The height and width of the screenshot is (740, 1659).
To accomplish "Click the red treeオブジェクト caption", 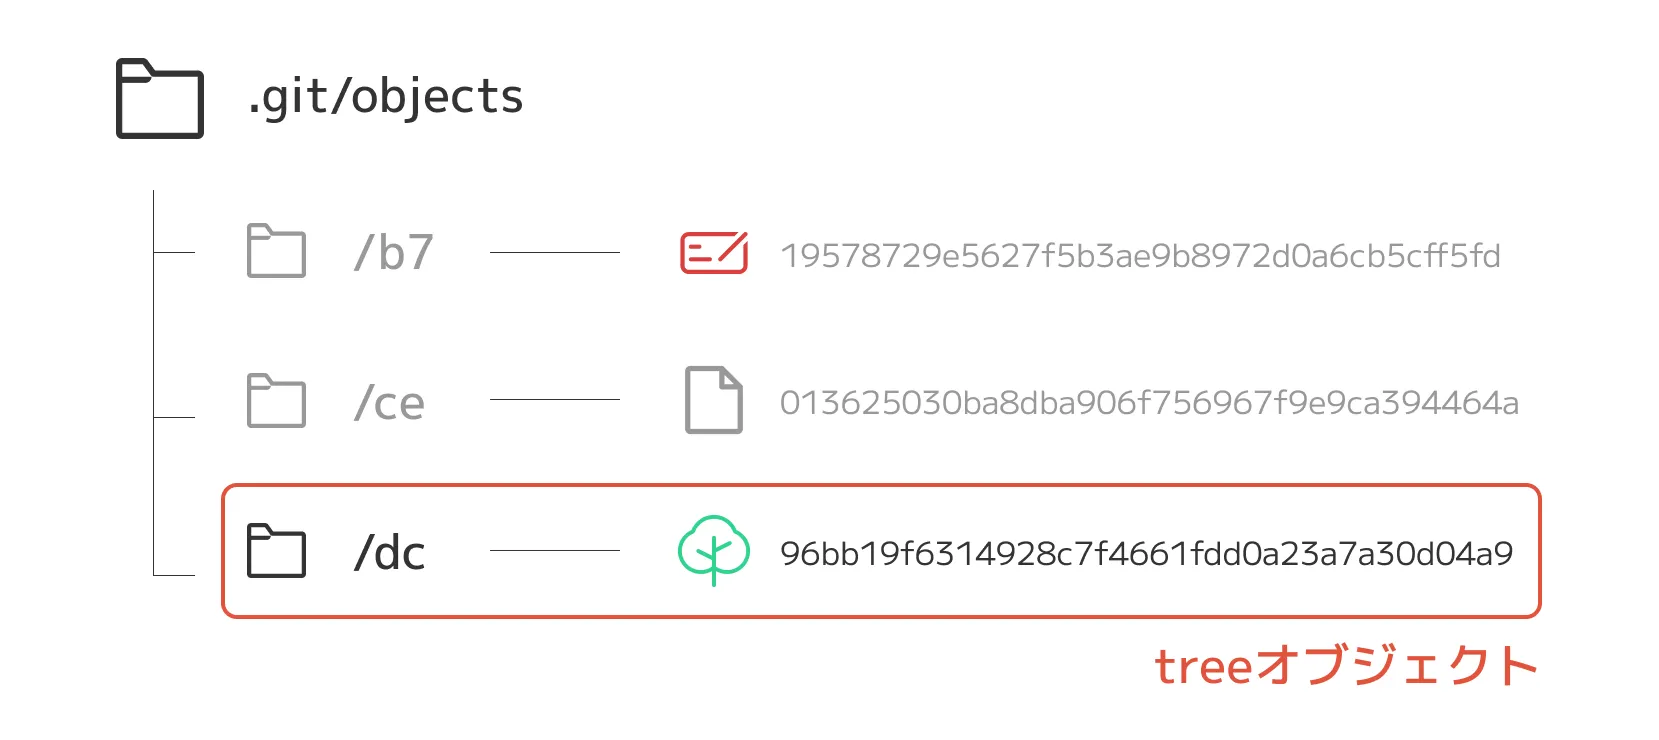I will pos(1346,666).
